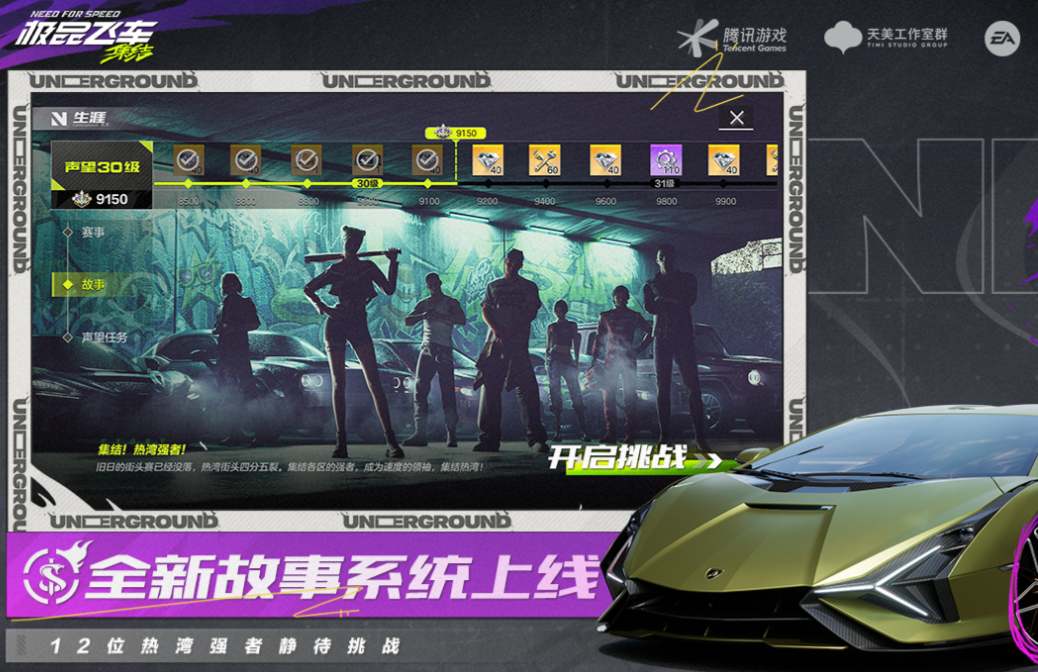This screenshot has height=672, width=1038.
Task: Select the purple gear reward at 9800
Action: pyautogui.click(x=666, y=160)
